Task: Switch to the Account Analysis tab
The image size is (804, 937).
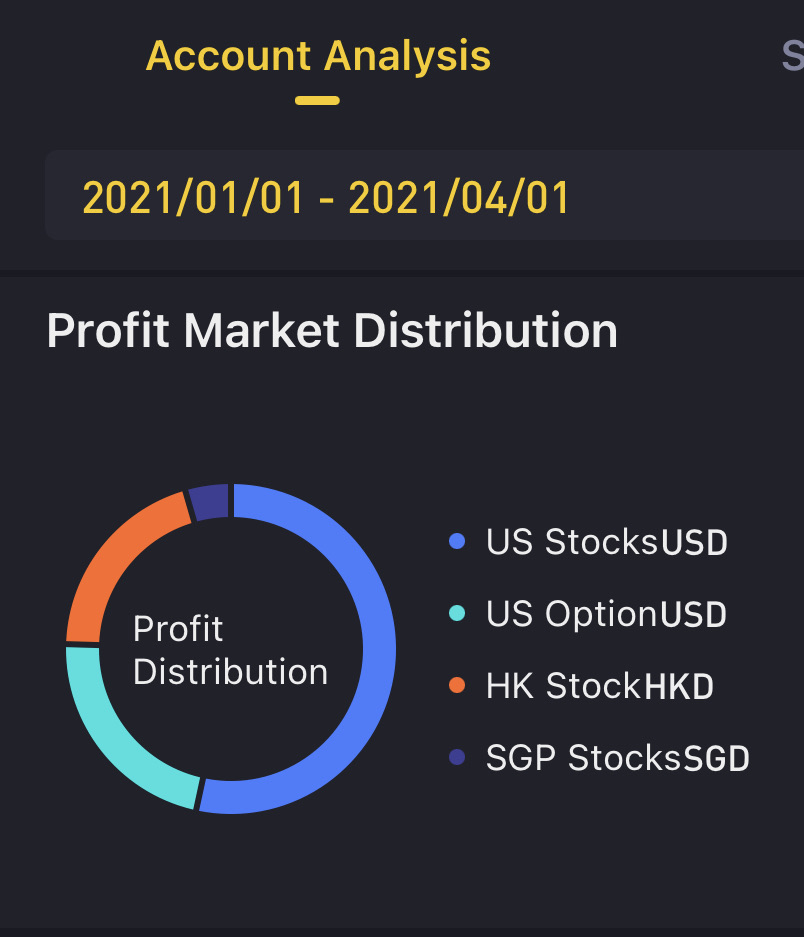Action: [318, 56]
